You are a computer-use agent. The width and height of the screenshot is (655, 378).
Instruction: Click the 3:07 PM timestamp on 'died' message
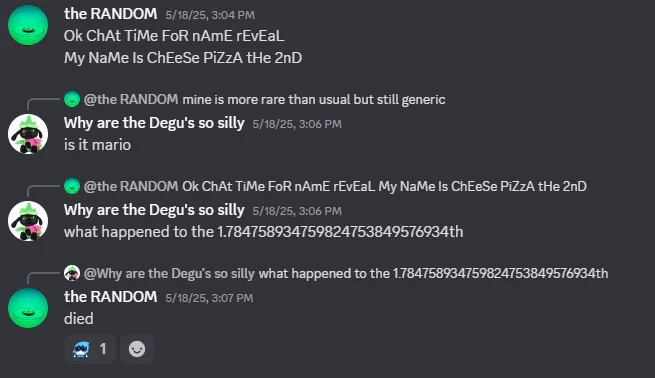point(209,298)
